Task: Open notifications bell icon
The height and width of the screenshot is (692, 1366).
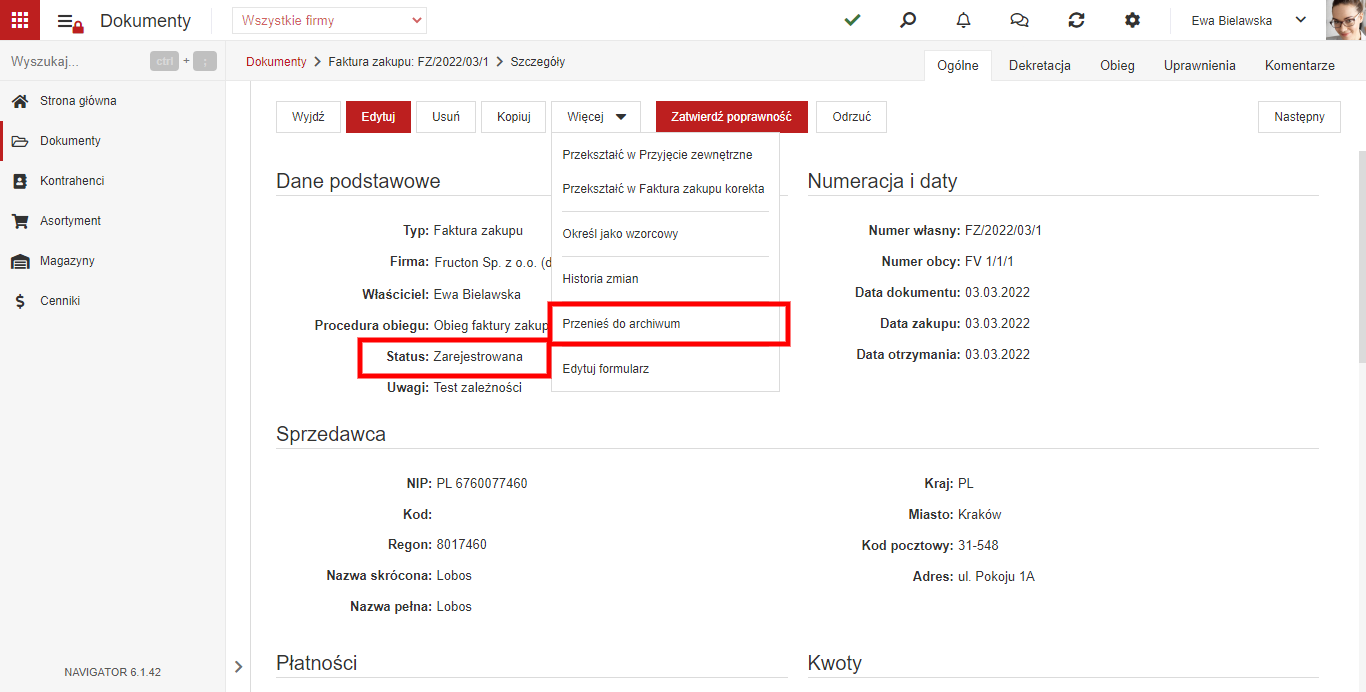Action: 964,20
